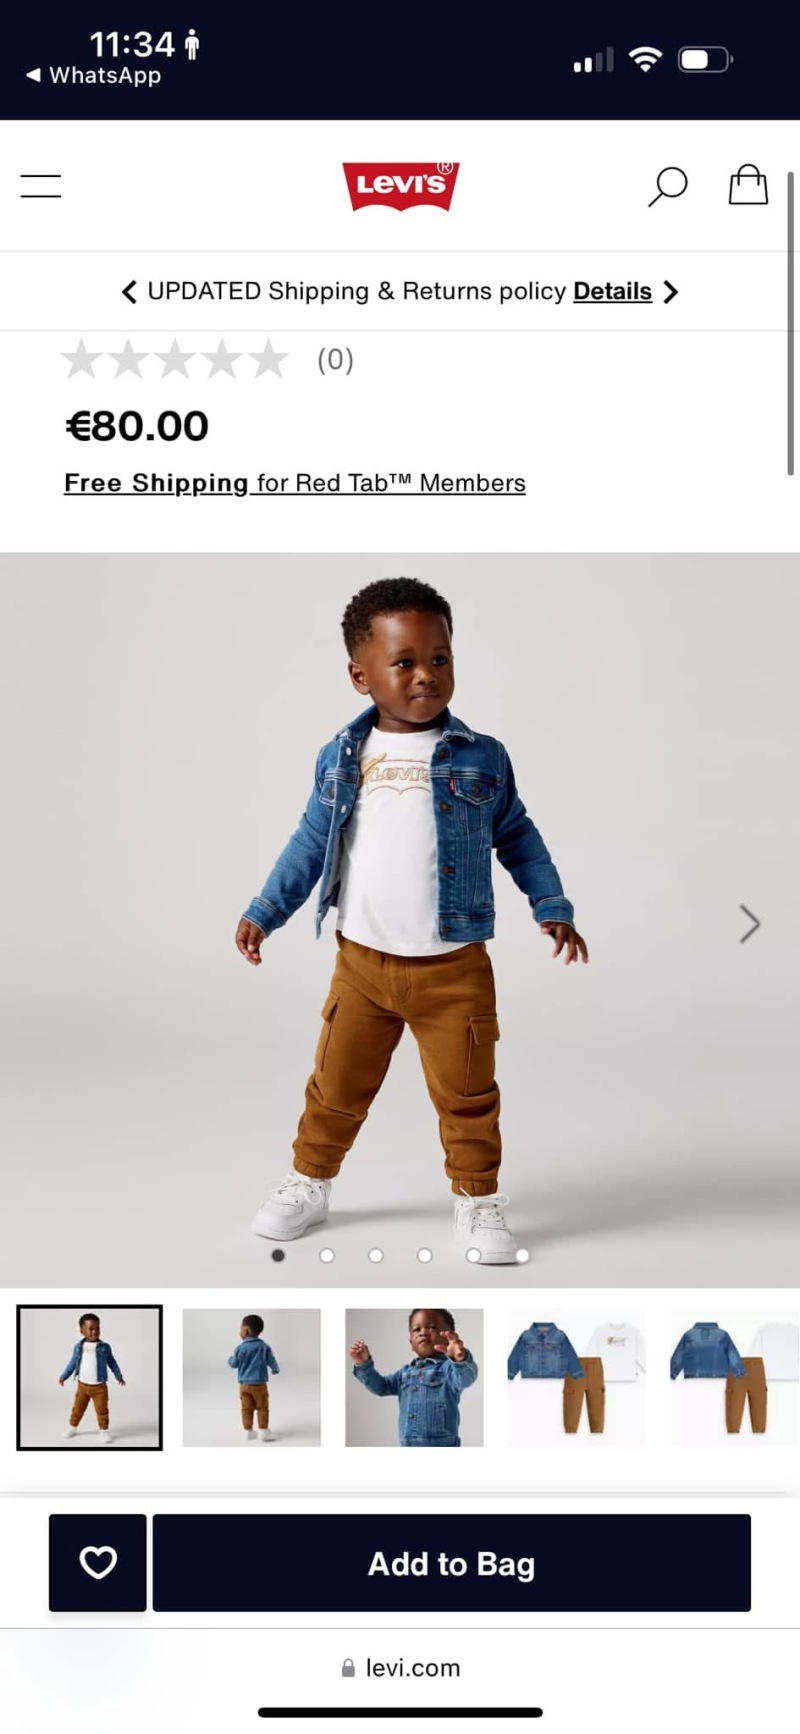800x1734 pixels.
Task: Open shipping policy Details link
Action: (x=612, y=292)
